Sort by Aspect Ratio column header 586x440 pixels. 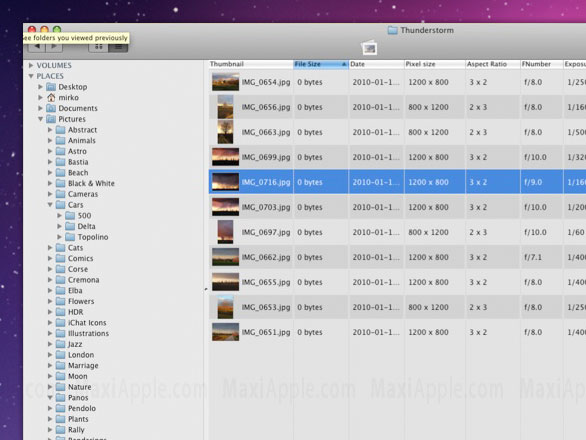tap(493, 64)
